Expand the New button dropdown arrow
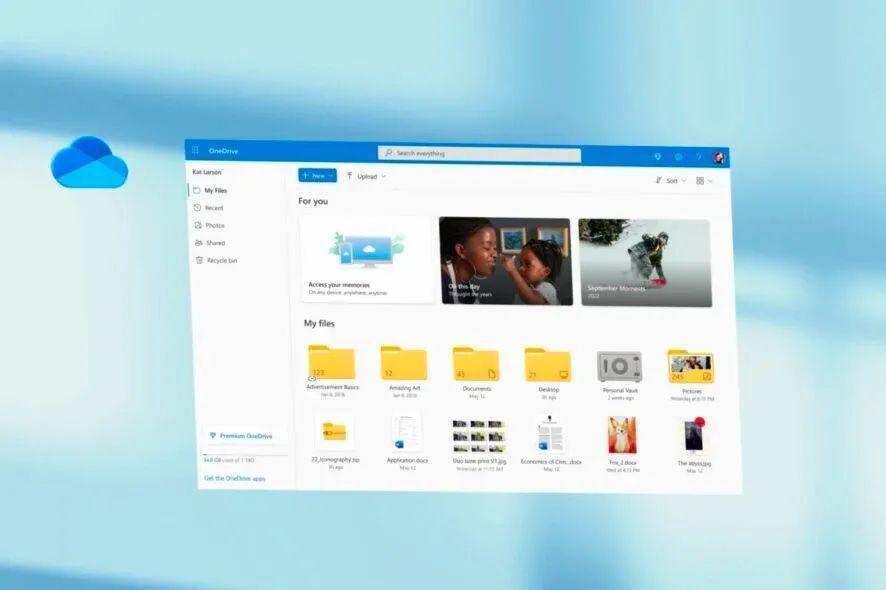This screenshot has width=886, height=590. [331, 176]
